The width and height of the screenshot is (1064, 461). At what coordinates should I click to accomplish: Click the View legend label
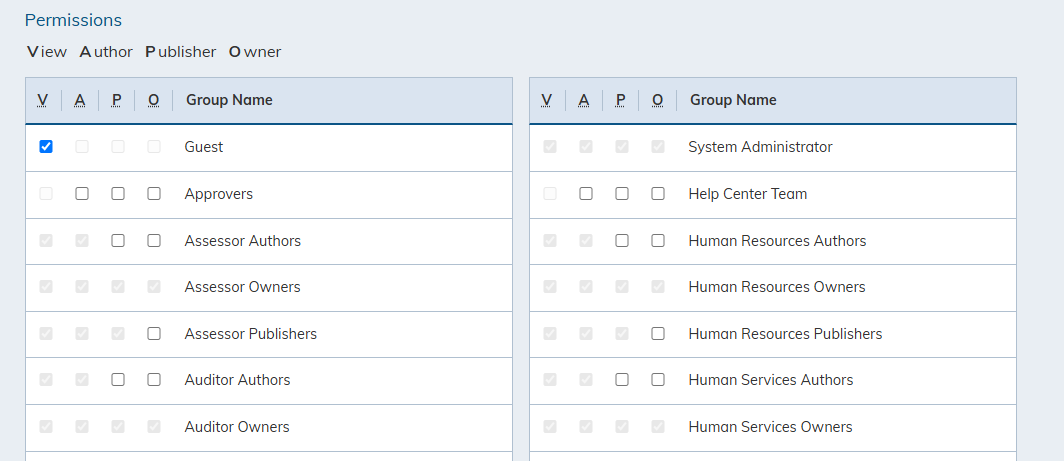coord(47,52)
